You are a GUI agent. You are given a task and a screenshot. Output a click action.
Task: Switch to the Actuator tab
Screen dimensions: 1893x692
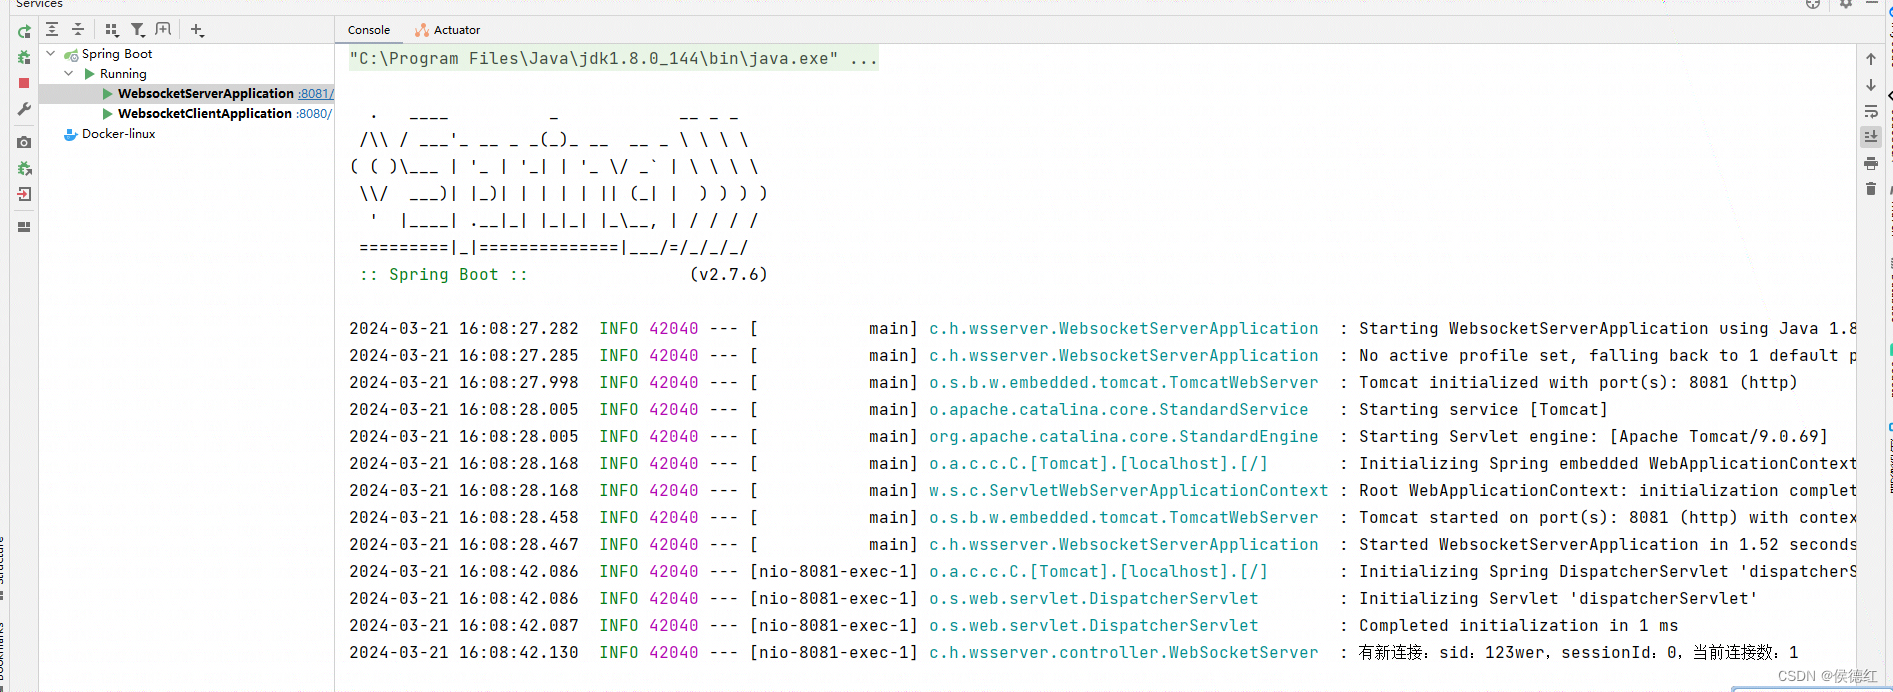(x=448, y=30)
